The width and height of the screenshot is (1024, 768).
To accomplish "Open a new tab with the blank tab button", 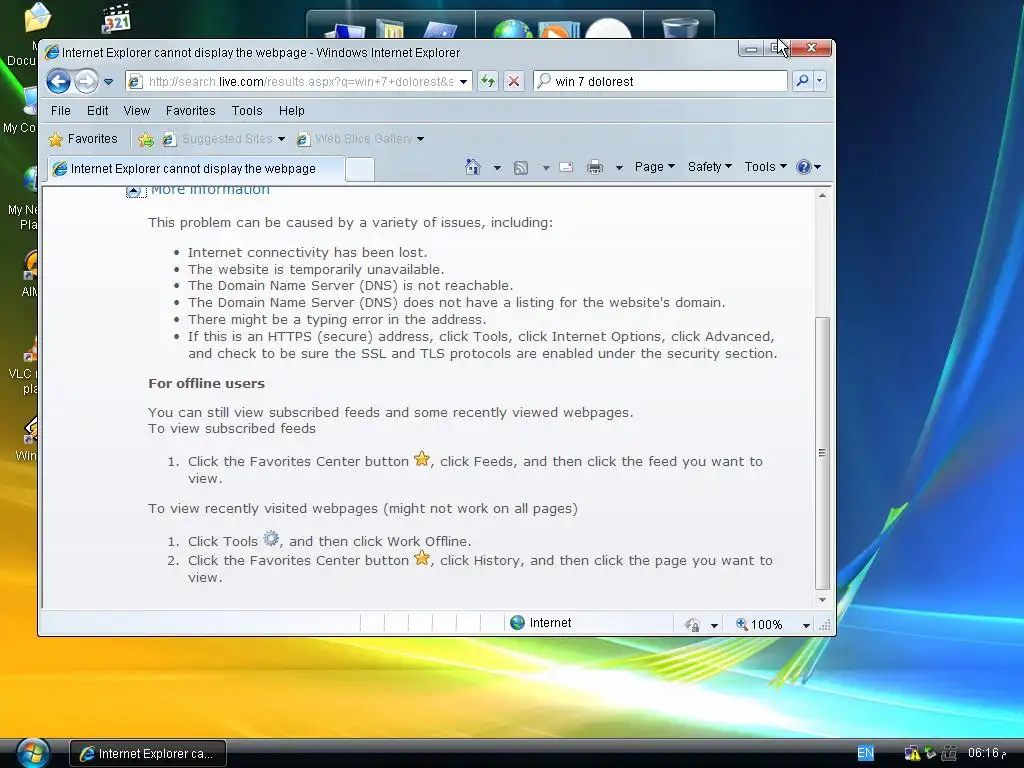I will 359,169.
